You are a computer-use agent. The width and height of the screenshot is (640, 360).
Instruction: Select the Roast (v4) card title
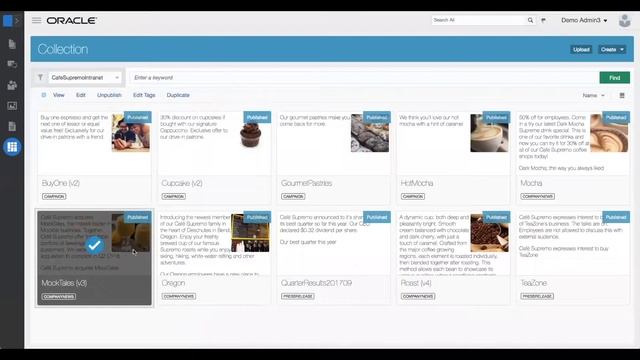point(416,283)
